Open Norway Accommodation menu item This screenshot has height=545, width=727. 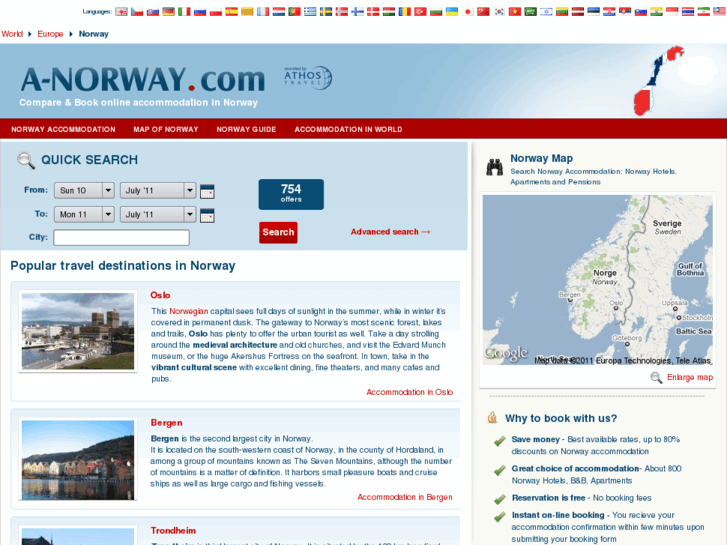64,129
